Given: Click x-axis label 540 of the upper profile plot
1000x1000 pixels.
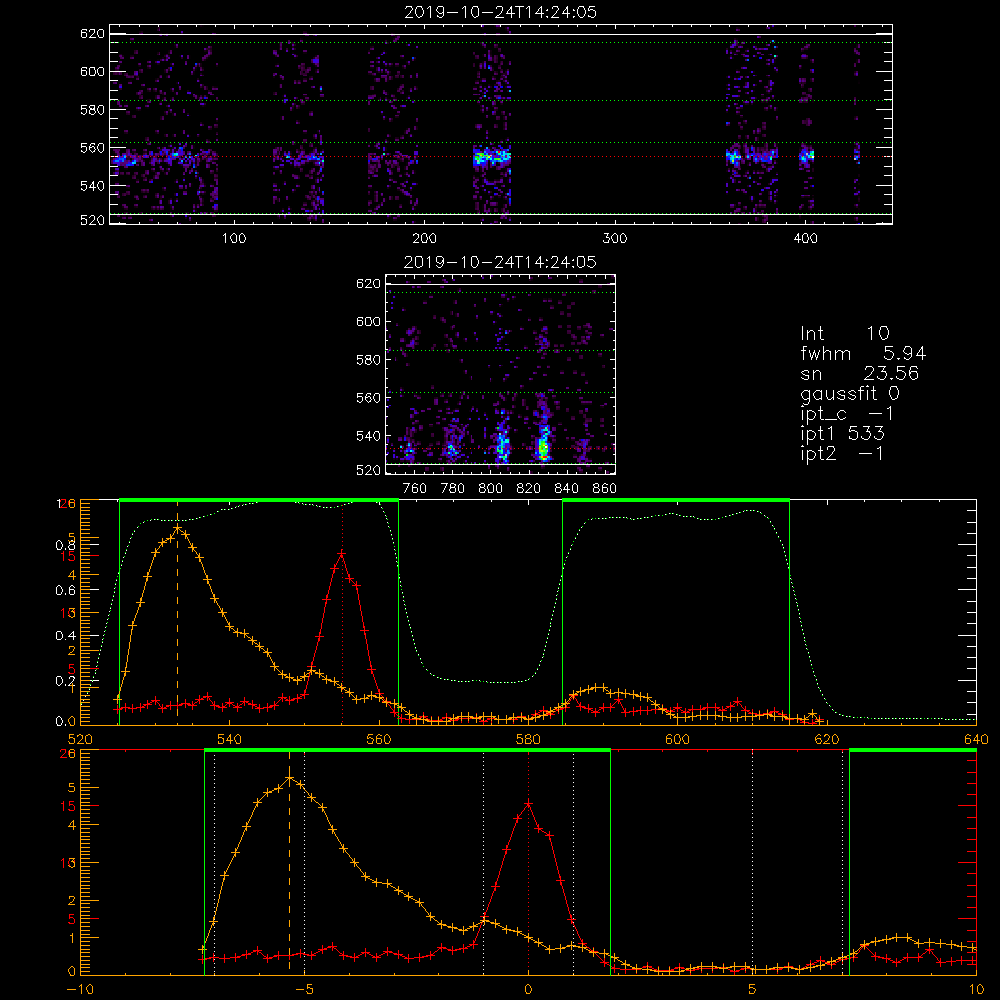Looking at the screenshot, I should tap(230, 739).
